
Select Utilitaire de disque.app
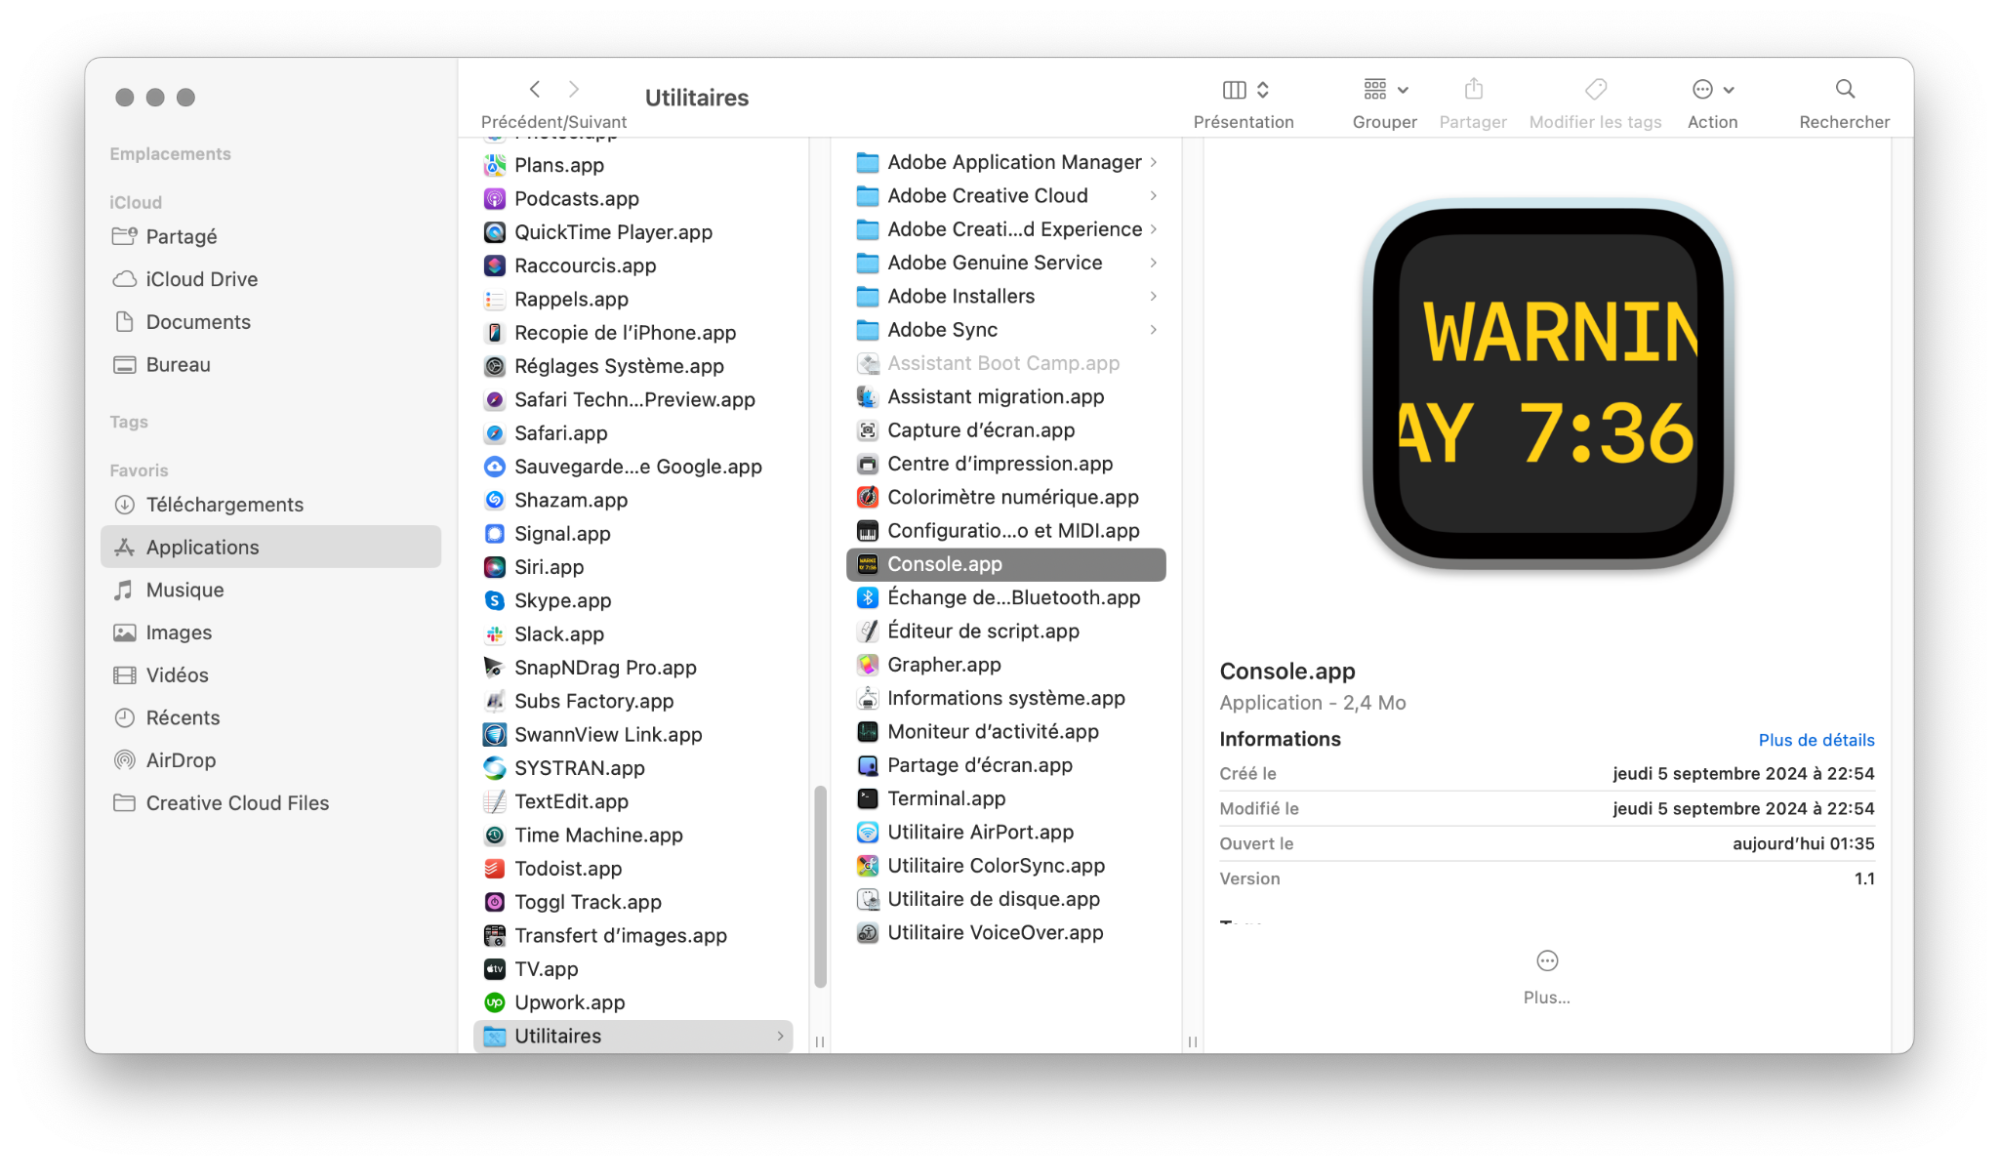(993, 899)
